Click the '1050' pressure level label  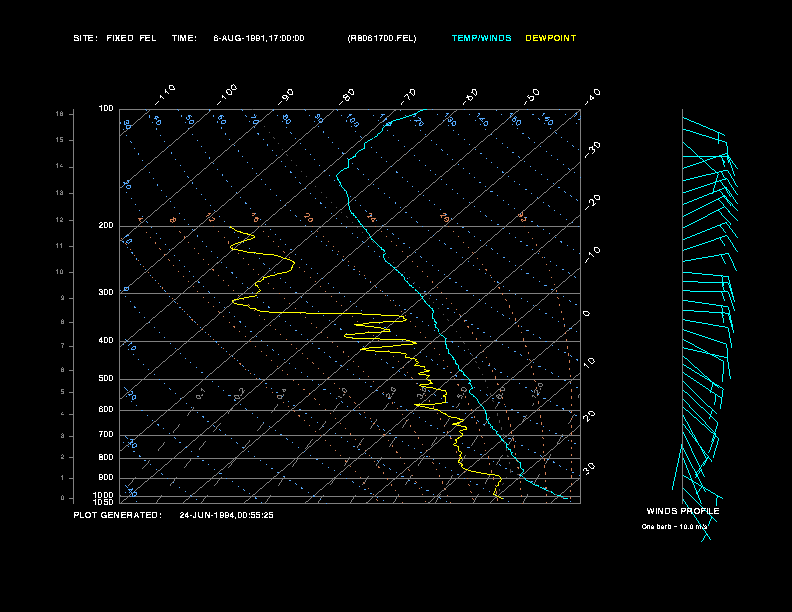(x=104, y=502)
